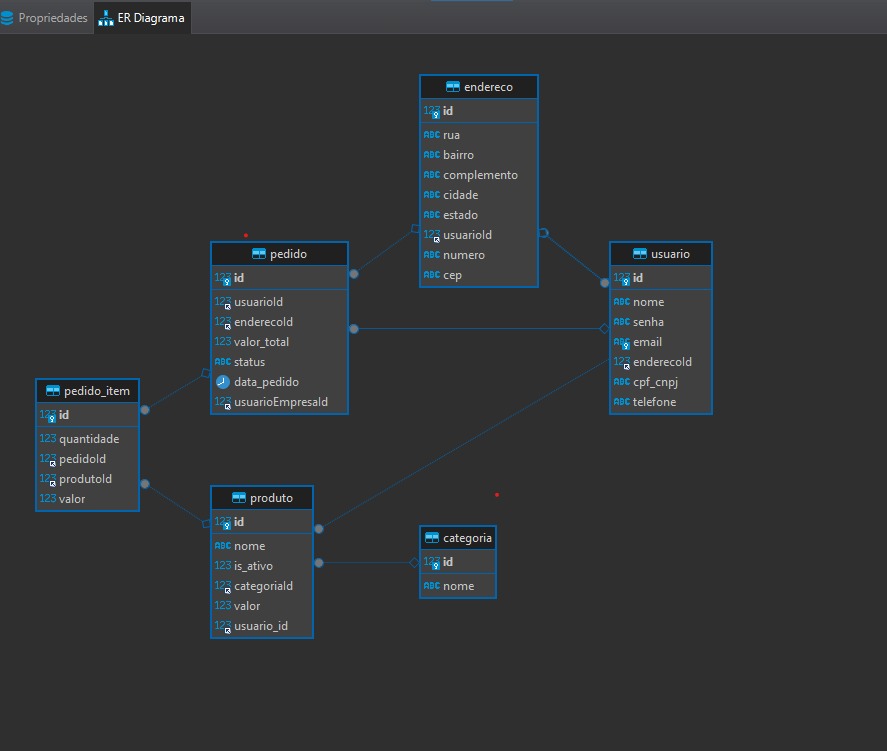Select the categoria table header

click(458, 538)
